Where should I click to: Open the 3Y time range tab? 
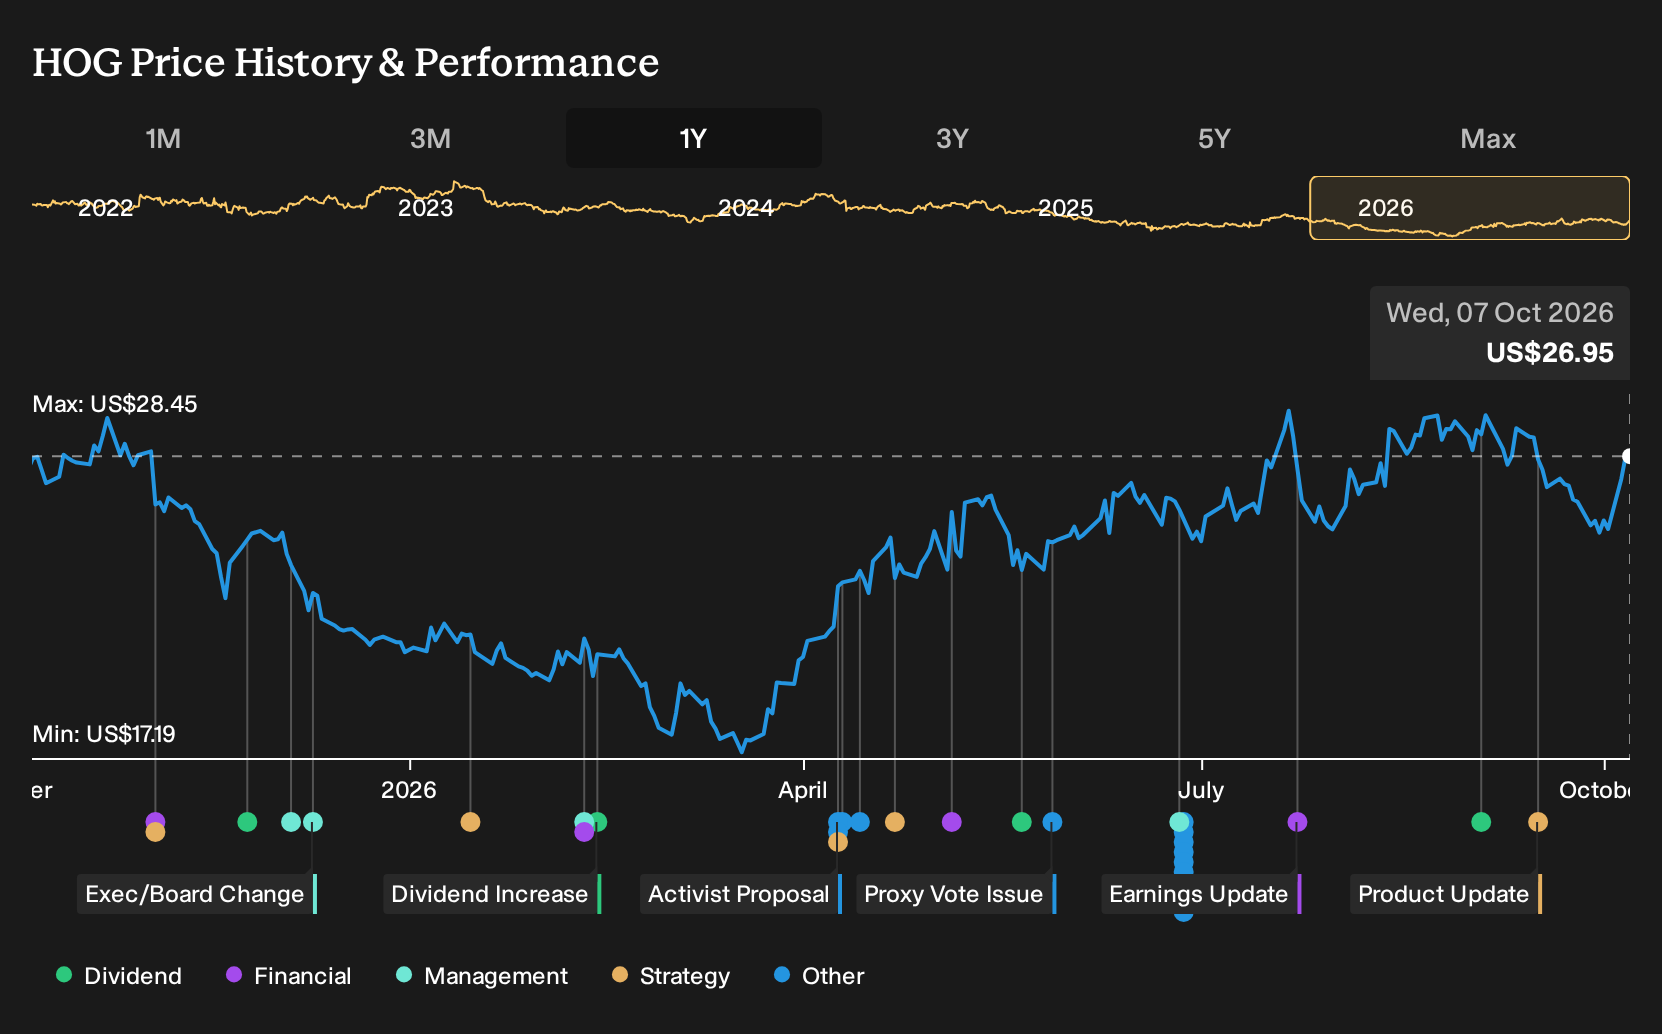pos(952,138)
